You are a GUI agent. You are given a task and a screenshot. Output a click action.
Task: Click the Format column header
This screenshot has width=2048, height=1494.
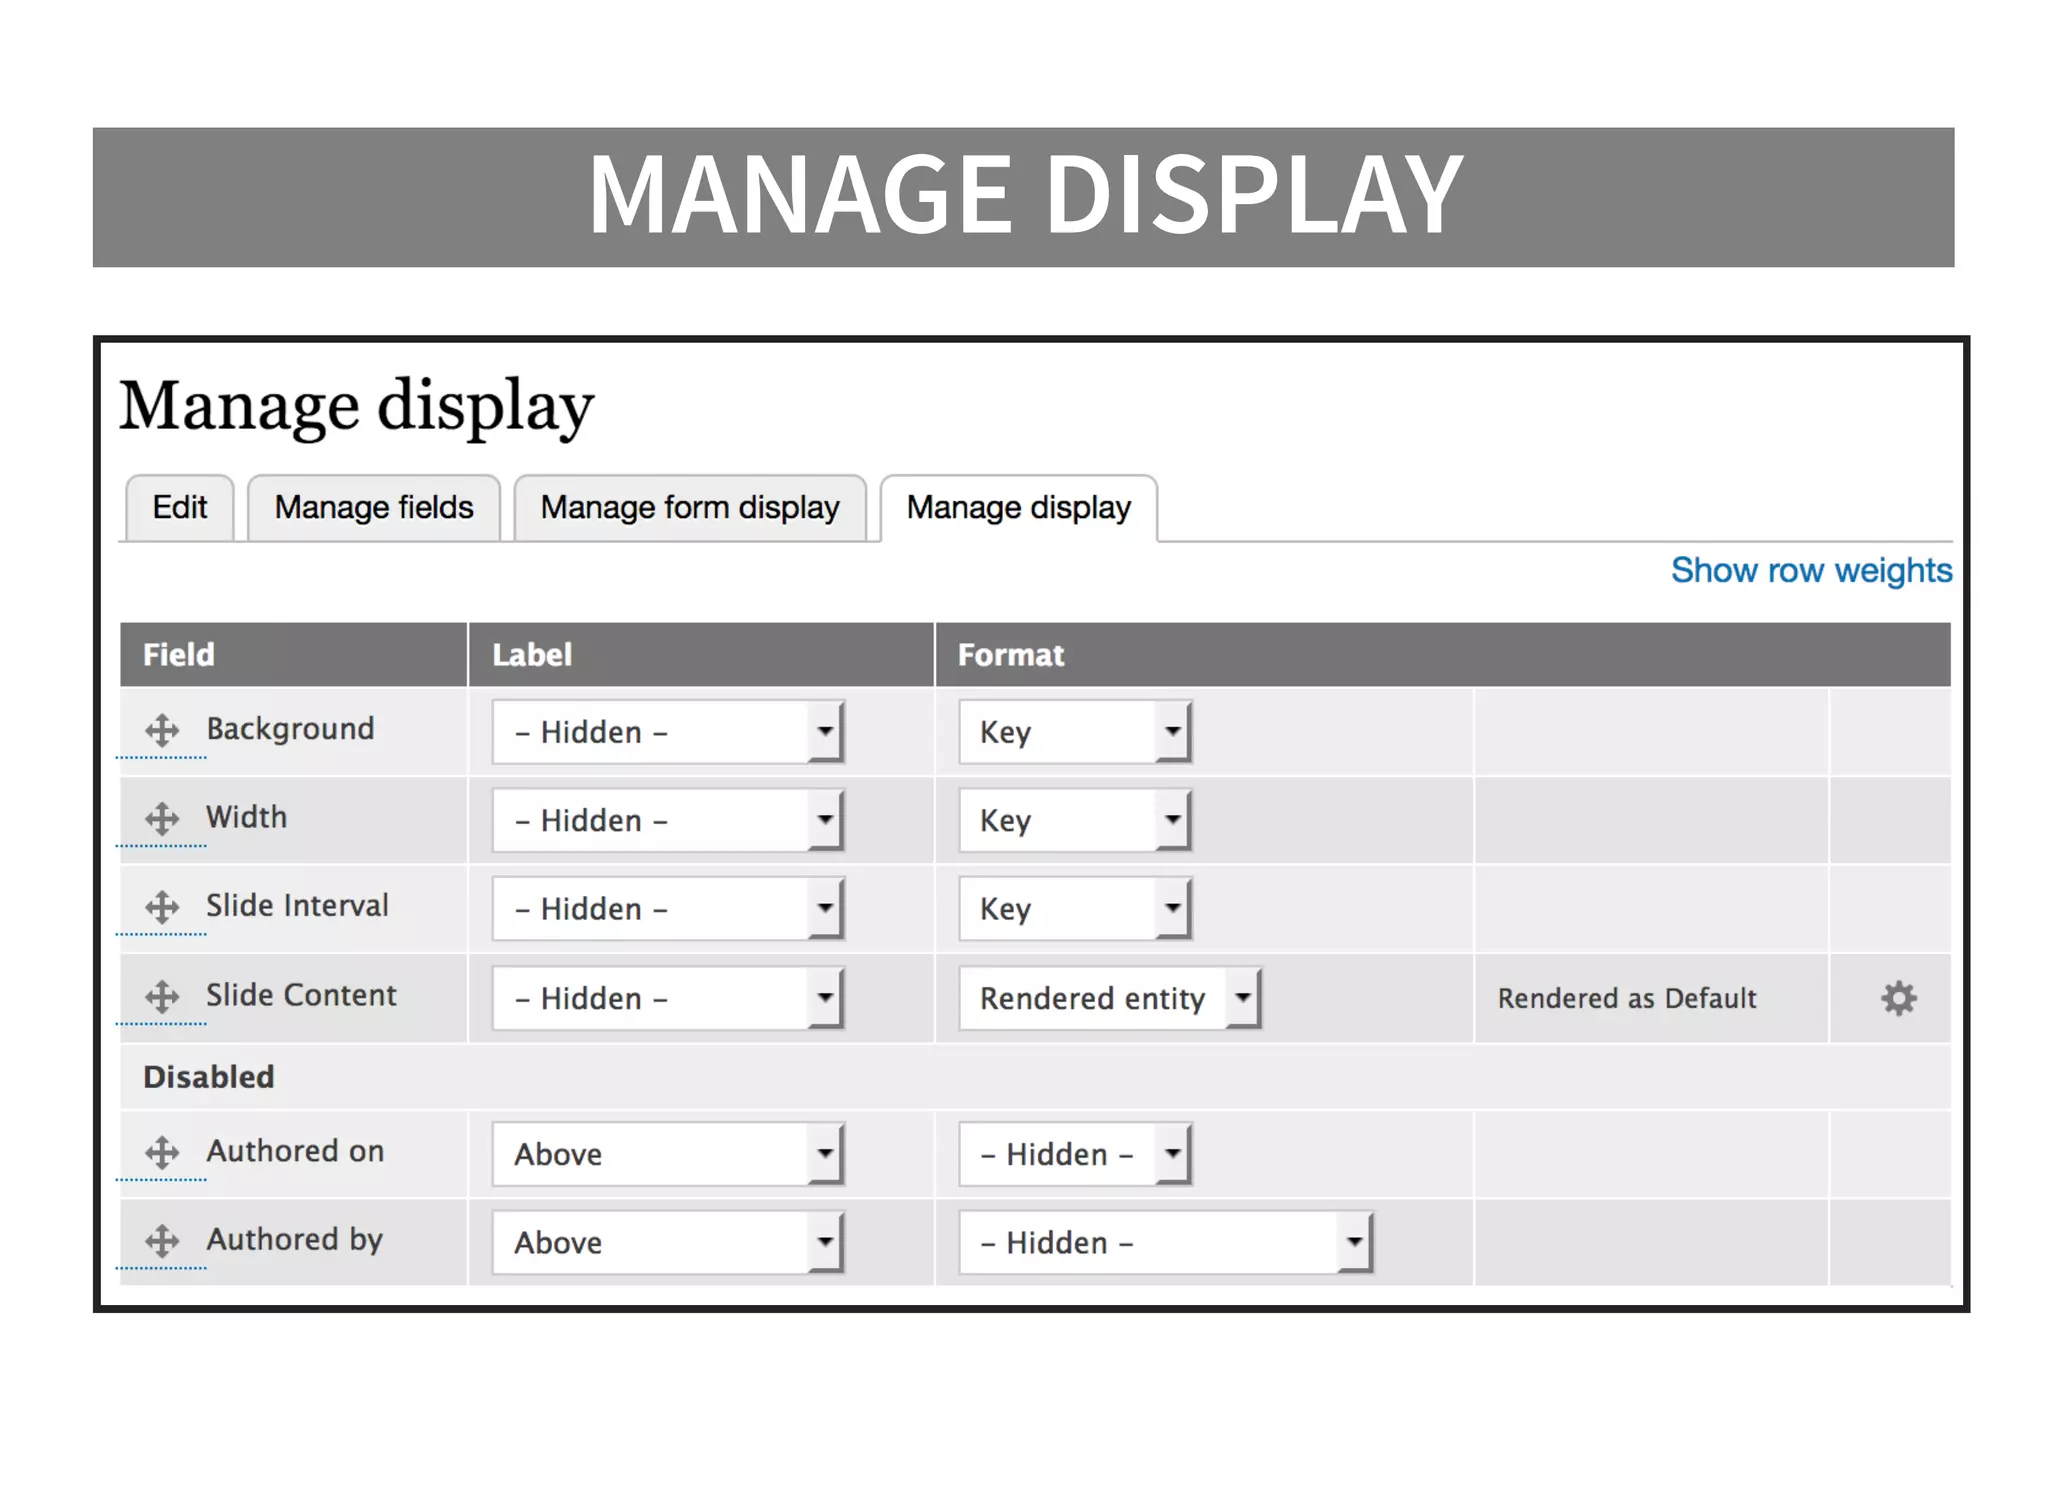coord(1443,655)
